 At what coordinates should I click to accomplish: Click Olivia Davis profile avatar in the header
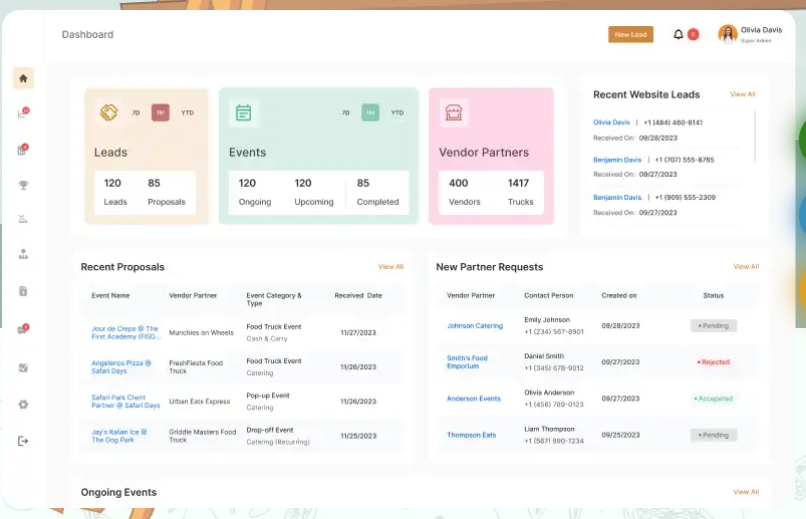pyautogui.click(x=727, y=34)
